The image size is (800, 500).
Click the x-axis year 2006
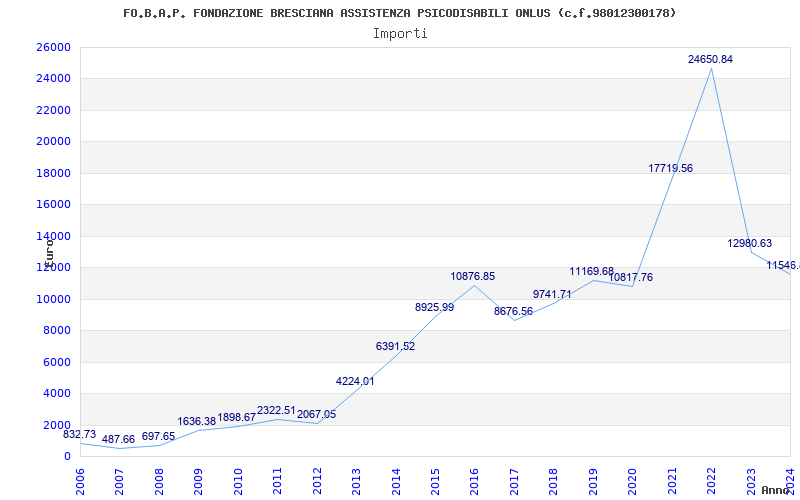point(80,480)
